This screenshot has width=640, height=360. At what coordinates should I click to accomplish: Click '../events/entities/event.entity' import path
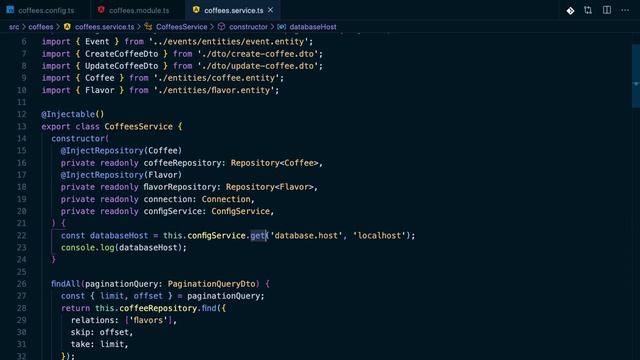click(229, 42)
